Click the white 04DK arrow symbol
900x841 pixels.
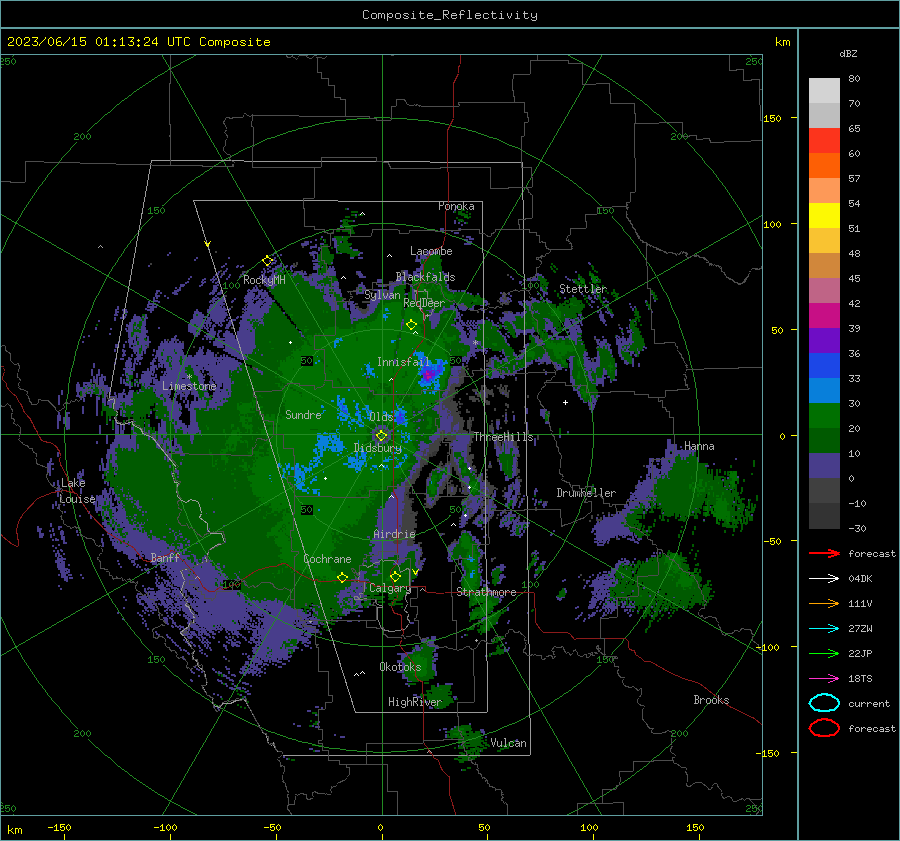(824, 578)
